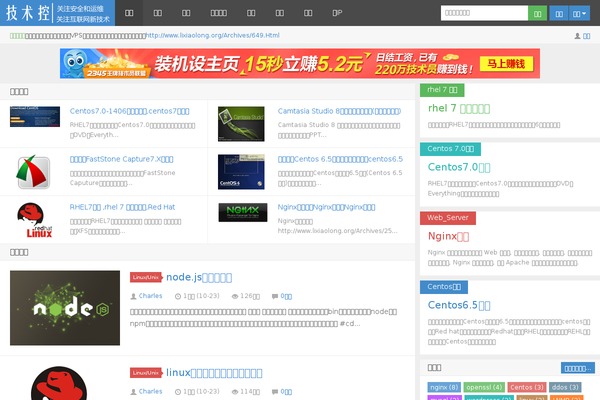Click the author person icon on node.js post
This screenshot has width=600, height=400.
[134, 296]
